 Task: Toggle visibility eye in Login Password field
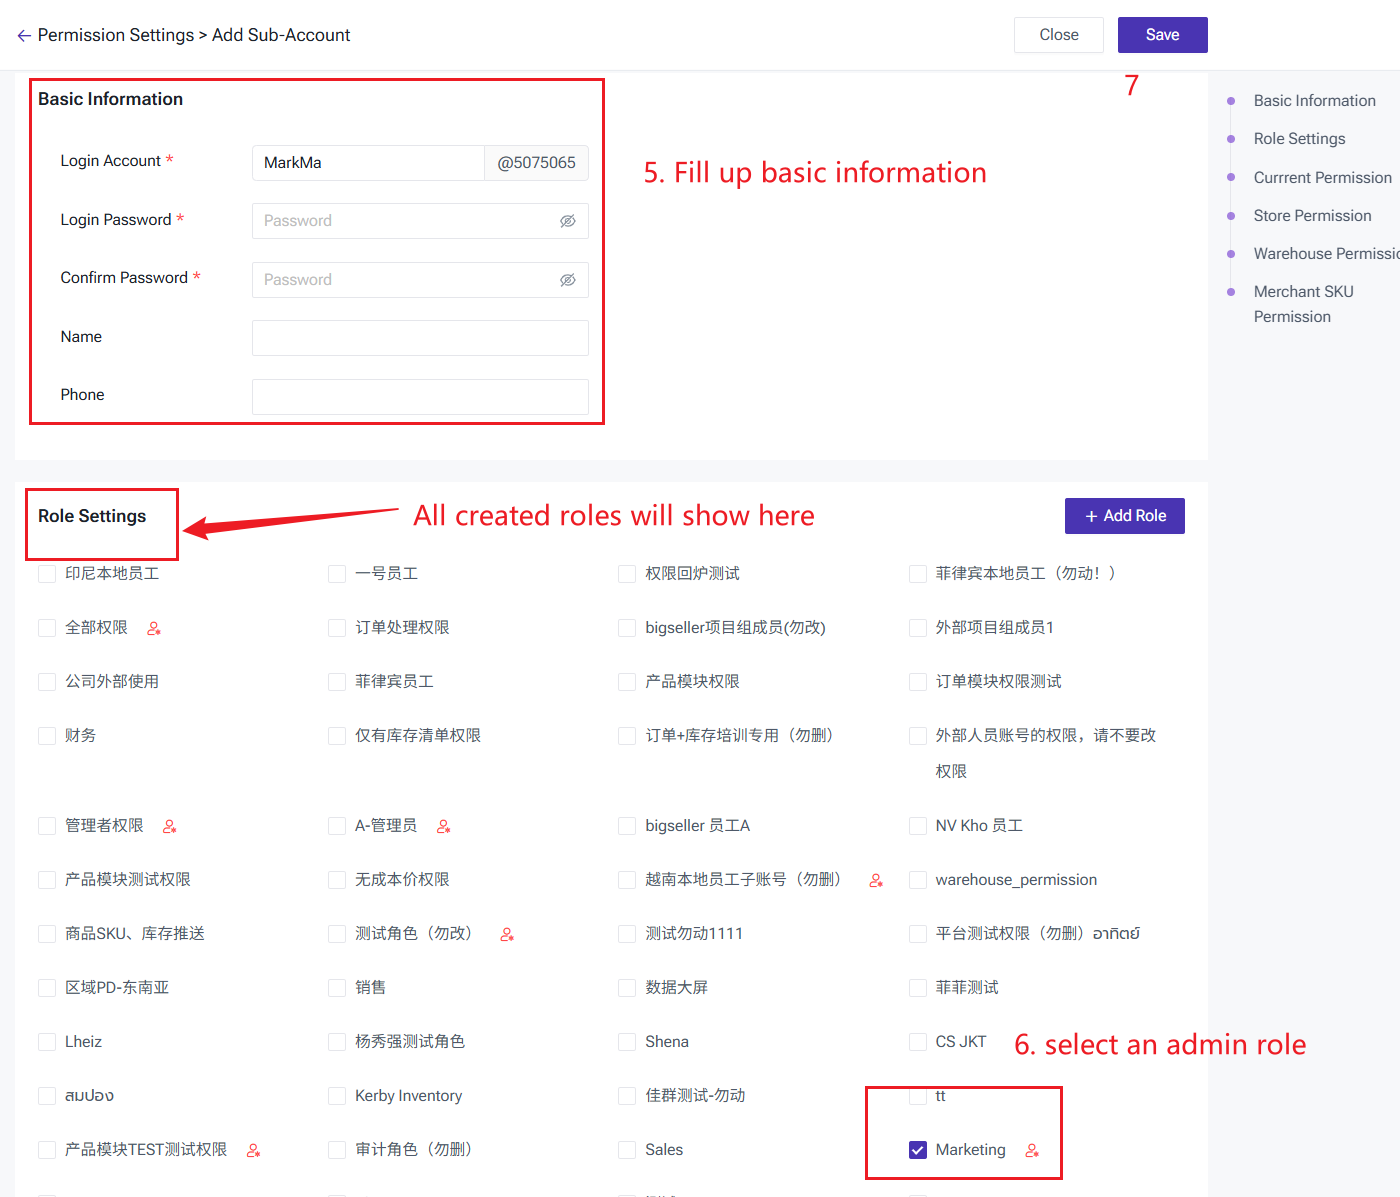pyautogui.click(x=567, y=221)
